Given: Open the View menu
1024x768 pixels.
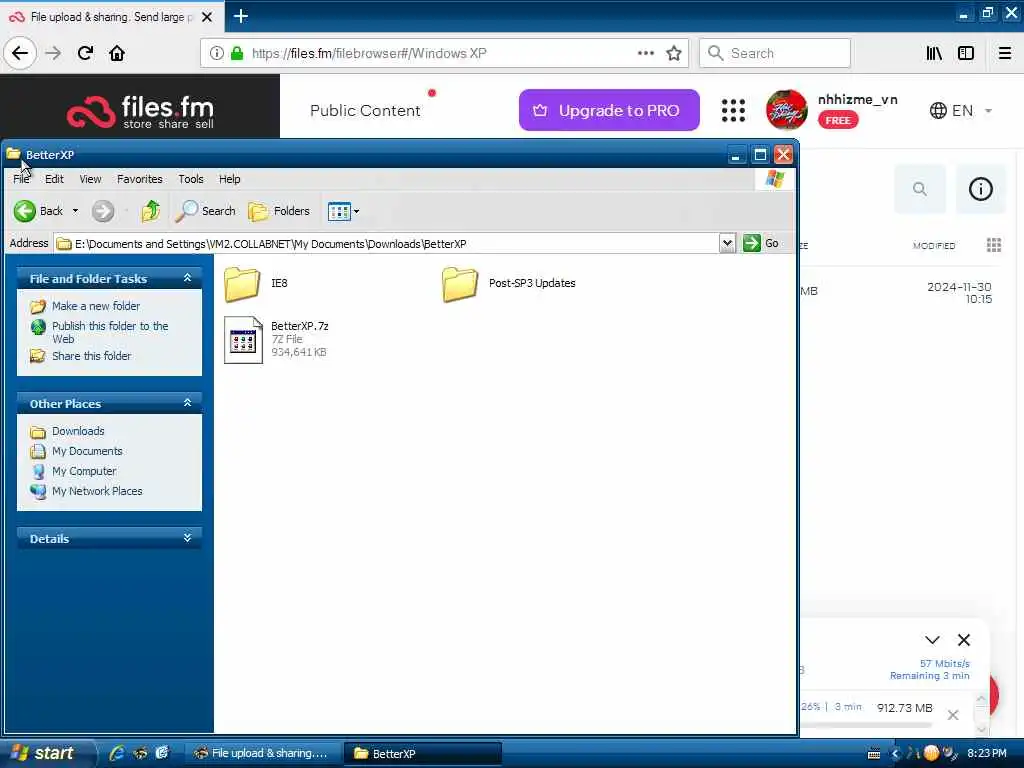Looking at the screenshot, I should 90,179.
